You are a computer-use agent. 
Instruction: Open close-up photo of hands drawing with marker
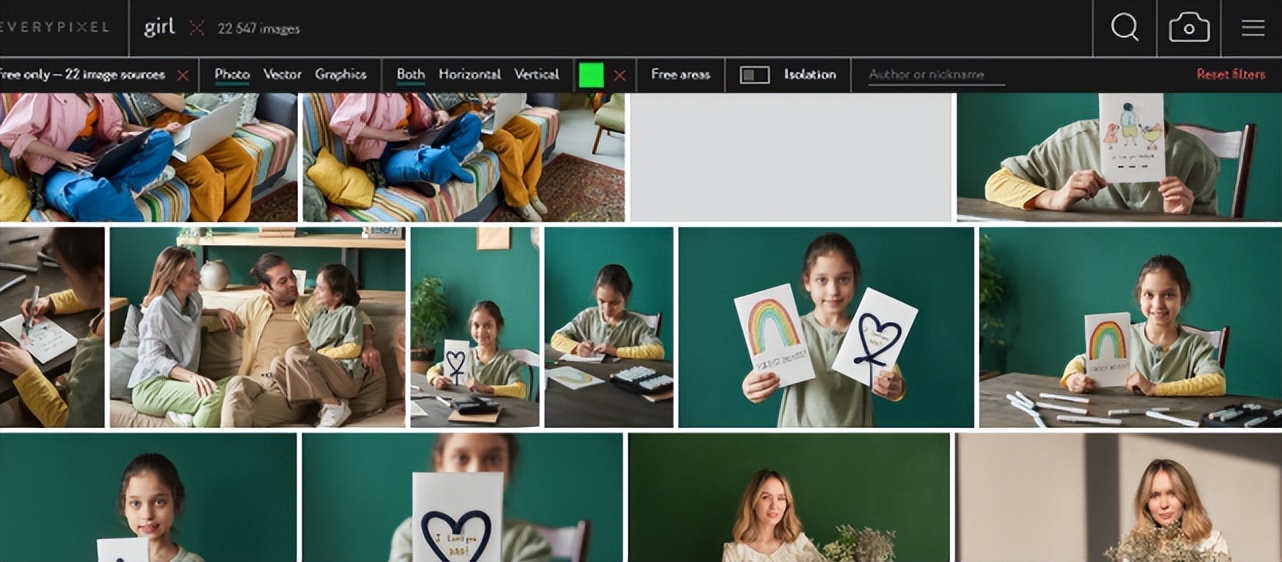[52, 327]
